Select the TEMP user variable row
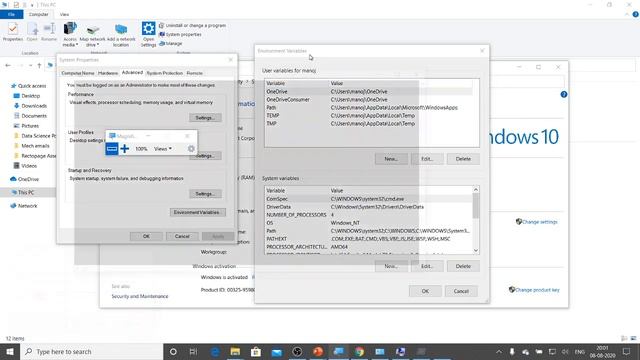The image size is (640, 360). (x=369, y=116)
